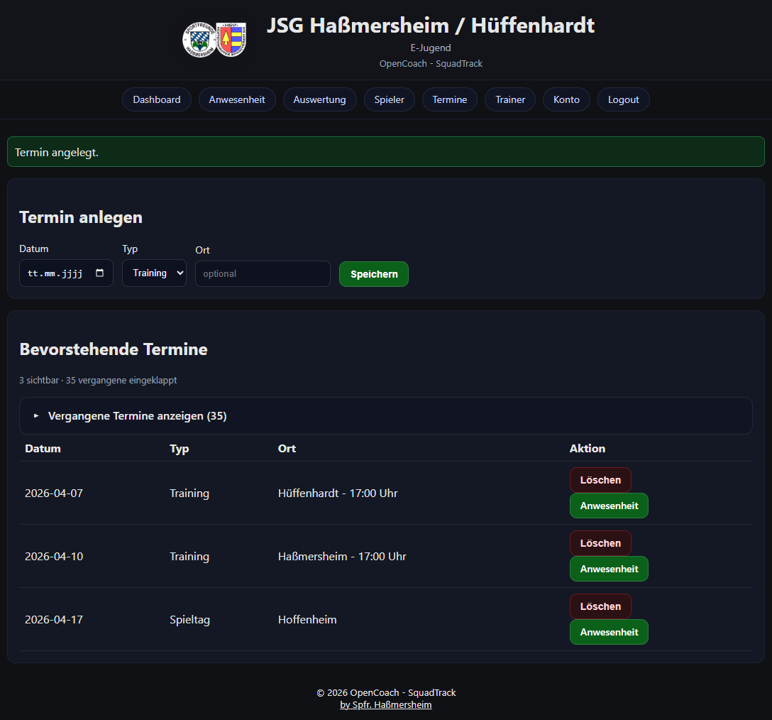This screenshot has height=720, width=772.
Task: Click the Typ column header in the table
Action: coord(179,449)
